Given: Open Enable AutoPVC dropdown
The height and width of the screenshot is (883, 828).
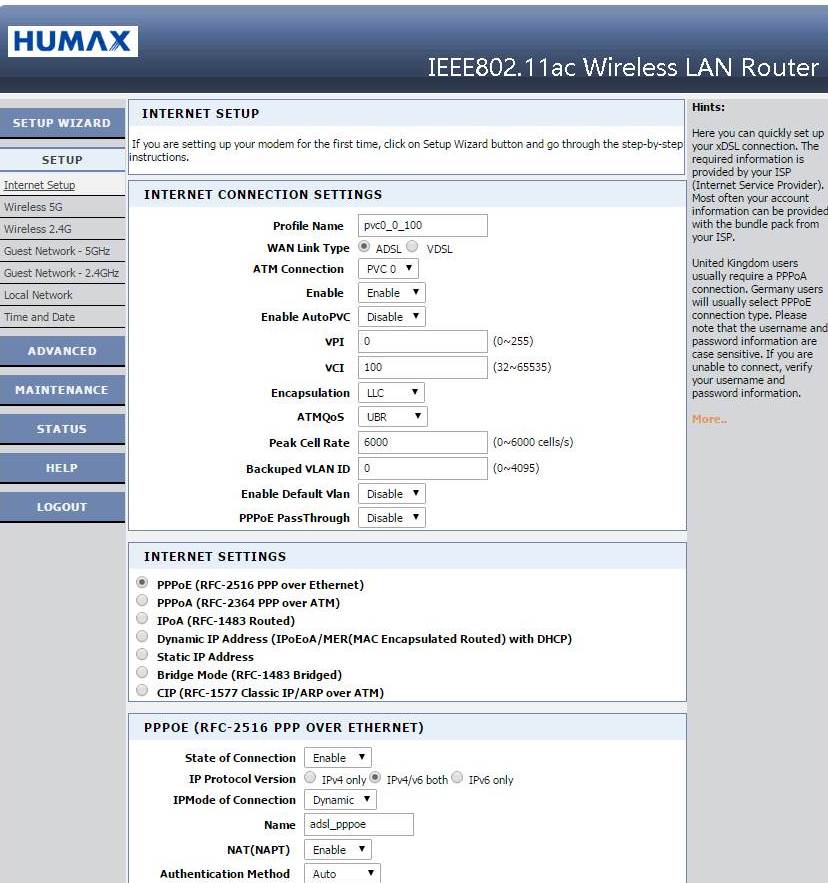Looking at the screenshot, I should [x=391, y=316].
